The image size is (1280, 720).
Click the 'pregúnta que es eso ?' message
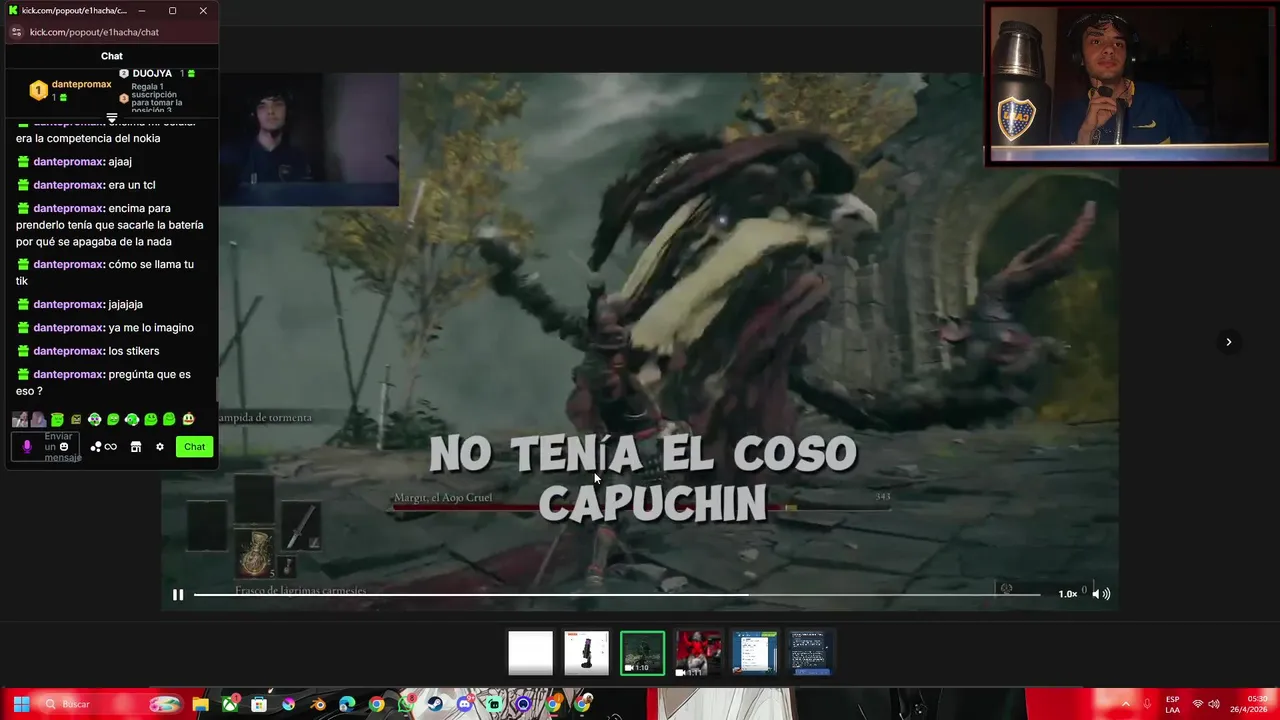coord(103,382)
